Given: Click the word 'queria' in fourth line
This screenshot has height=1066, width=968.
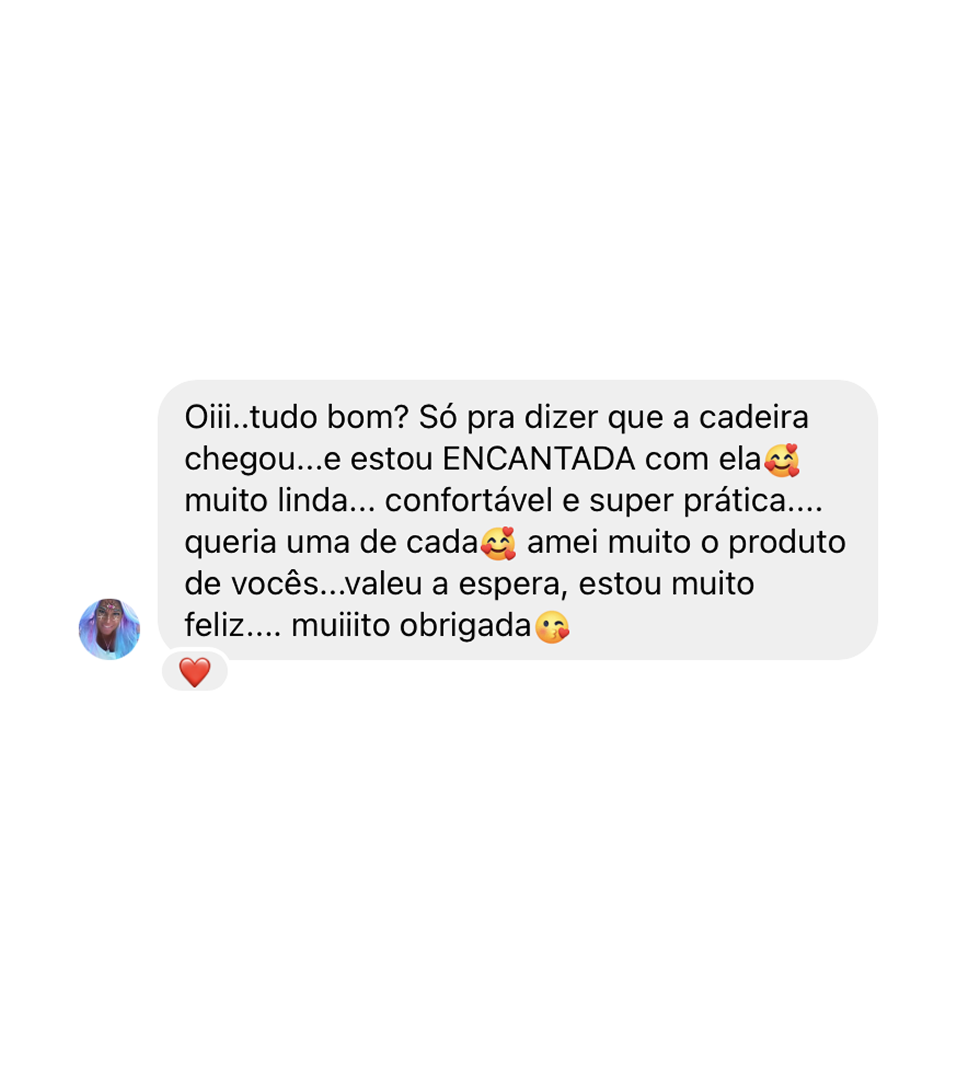Looking at the screenshot, I should (x=230, y=543).
